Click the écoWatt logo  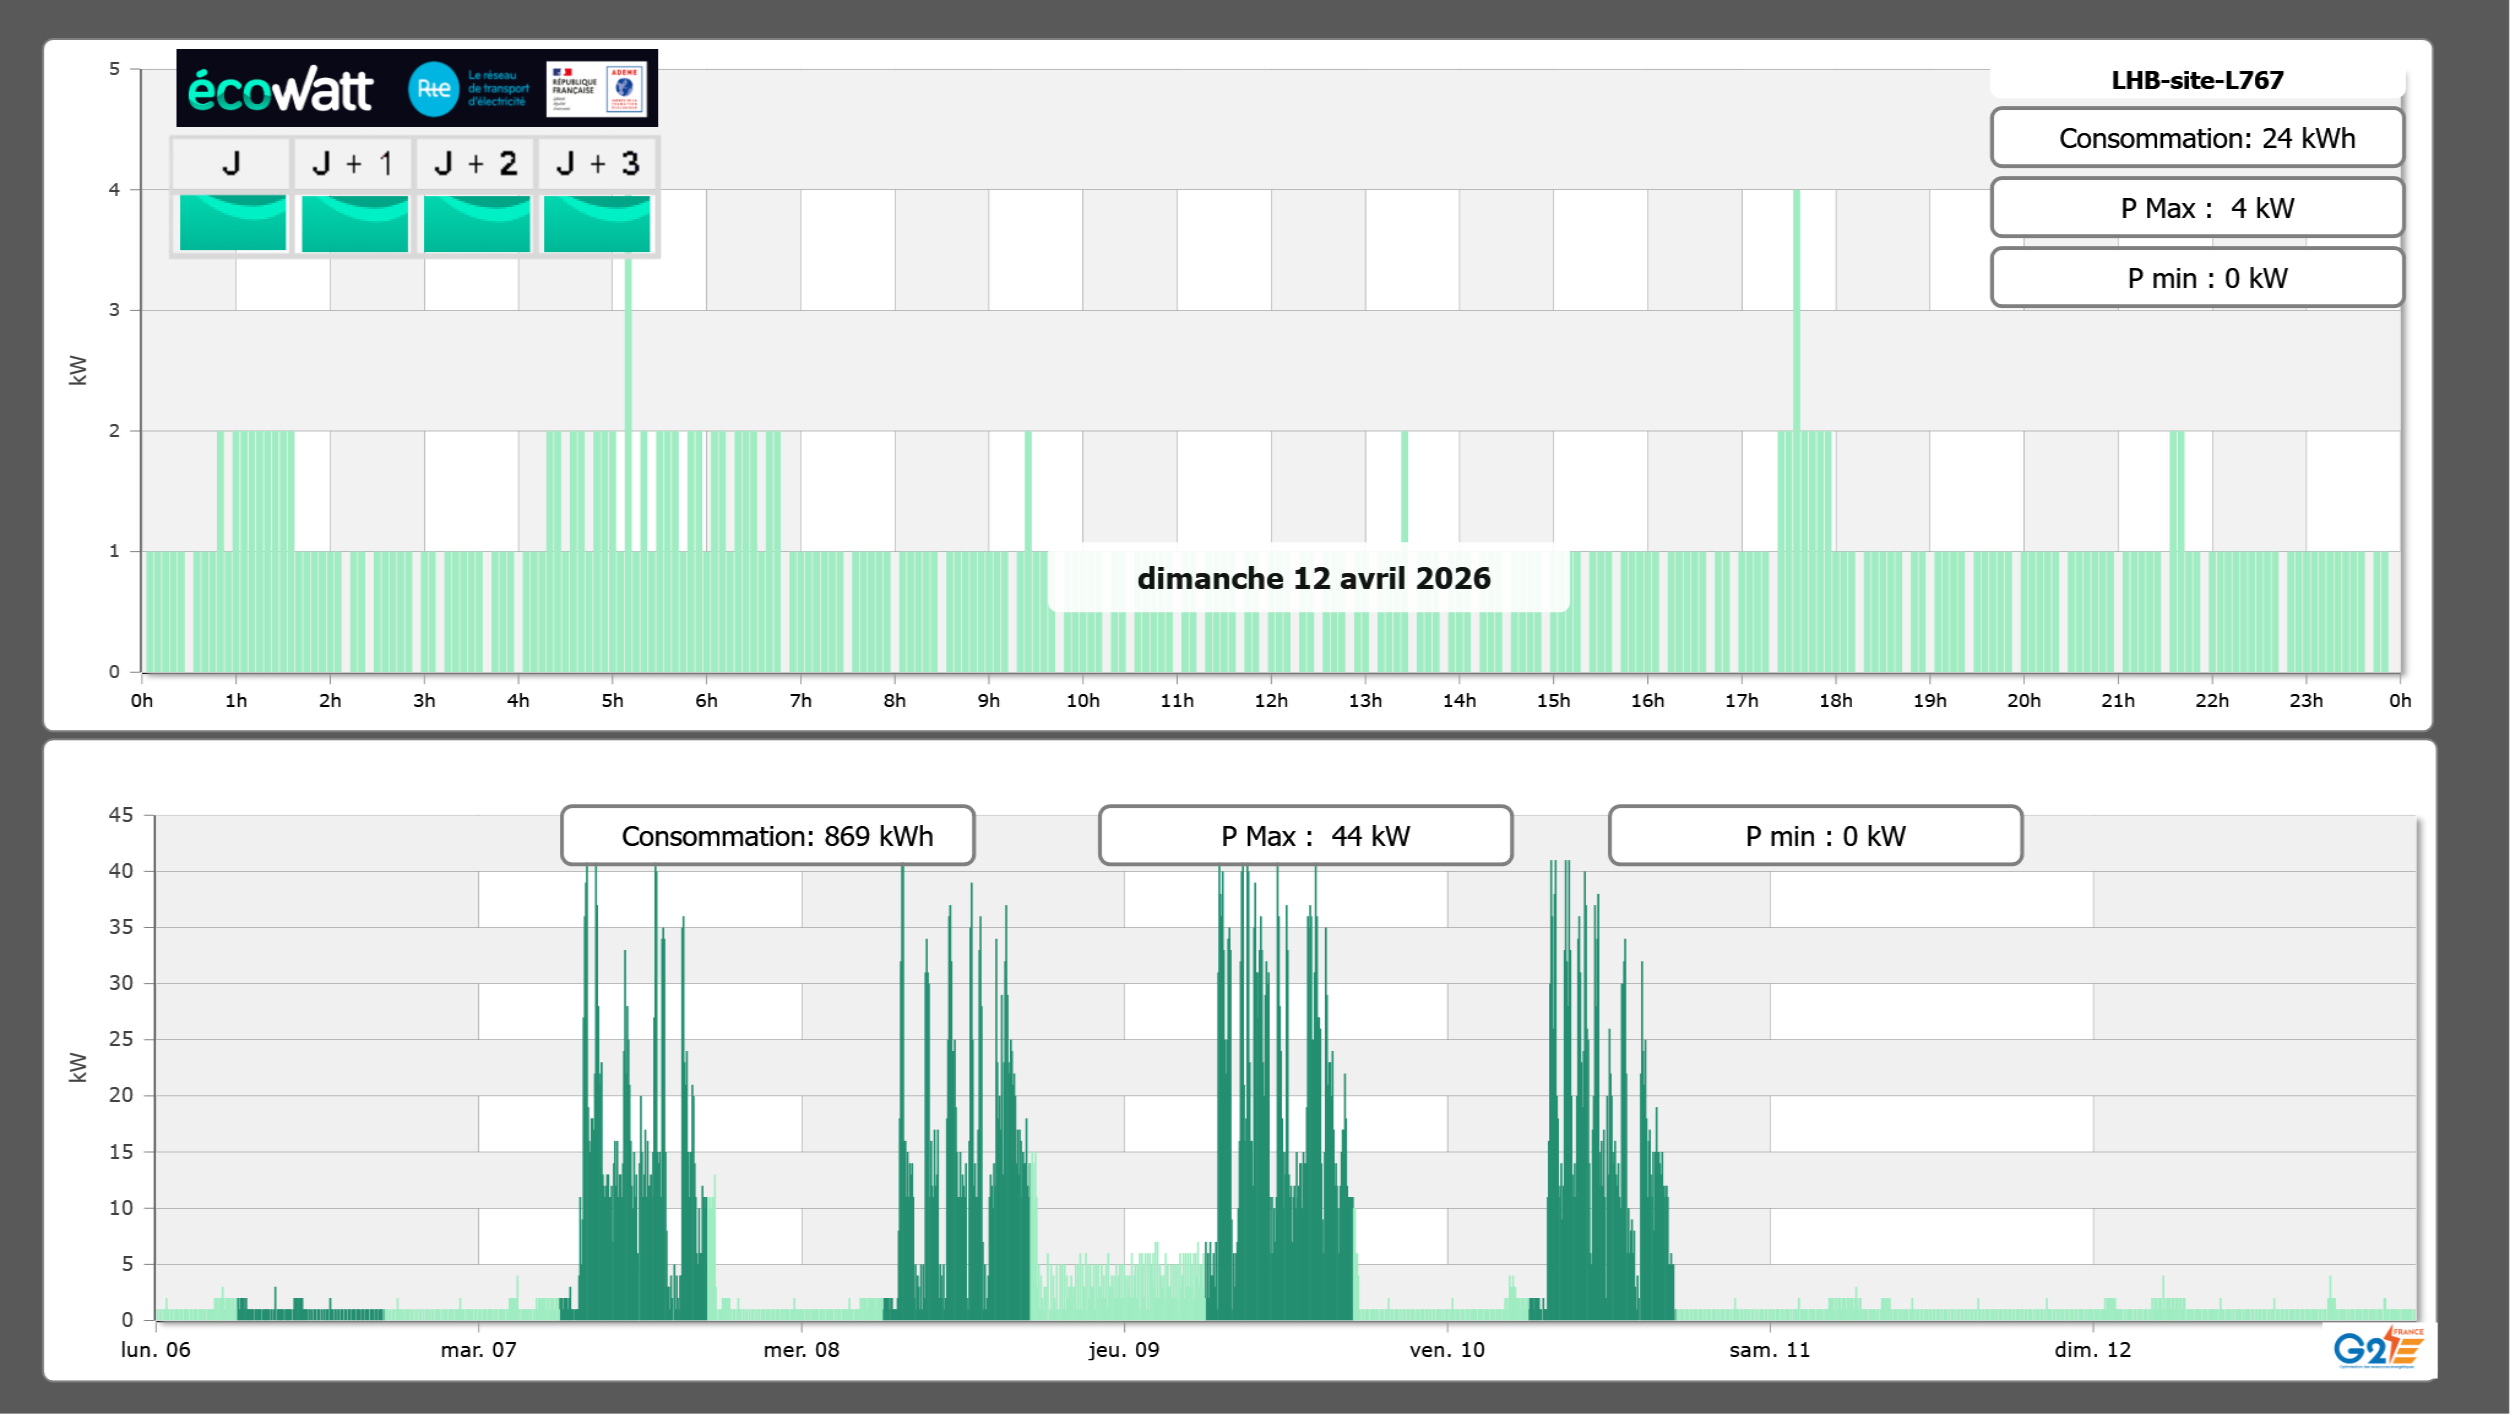281,90
